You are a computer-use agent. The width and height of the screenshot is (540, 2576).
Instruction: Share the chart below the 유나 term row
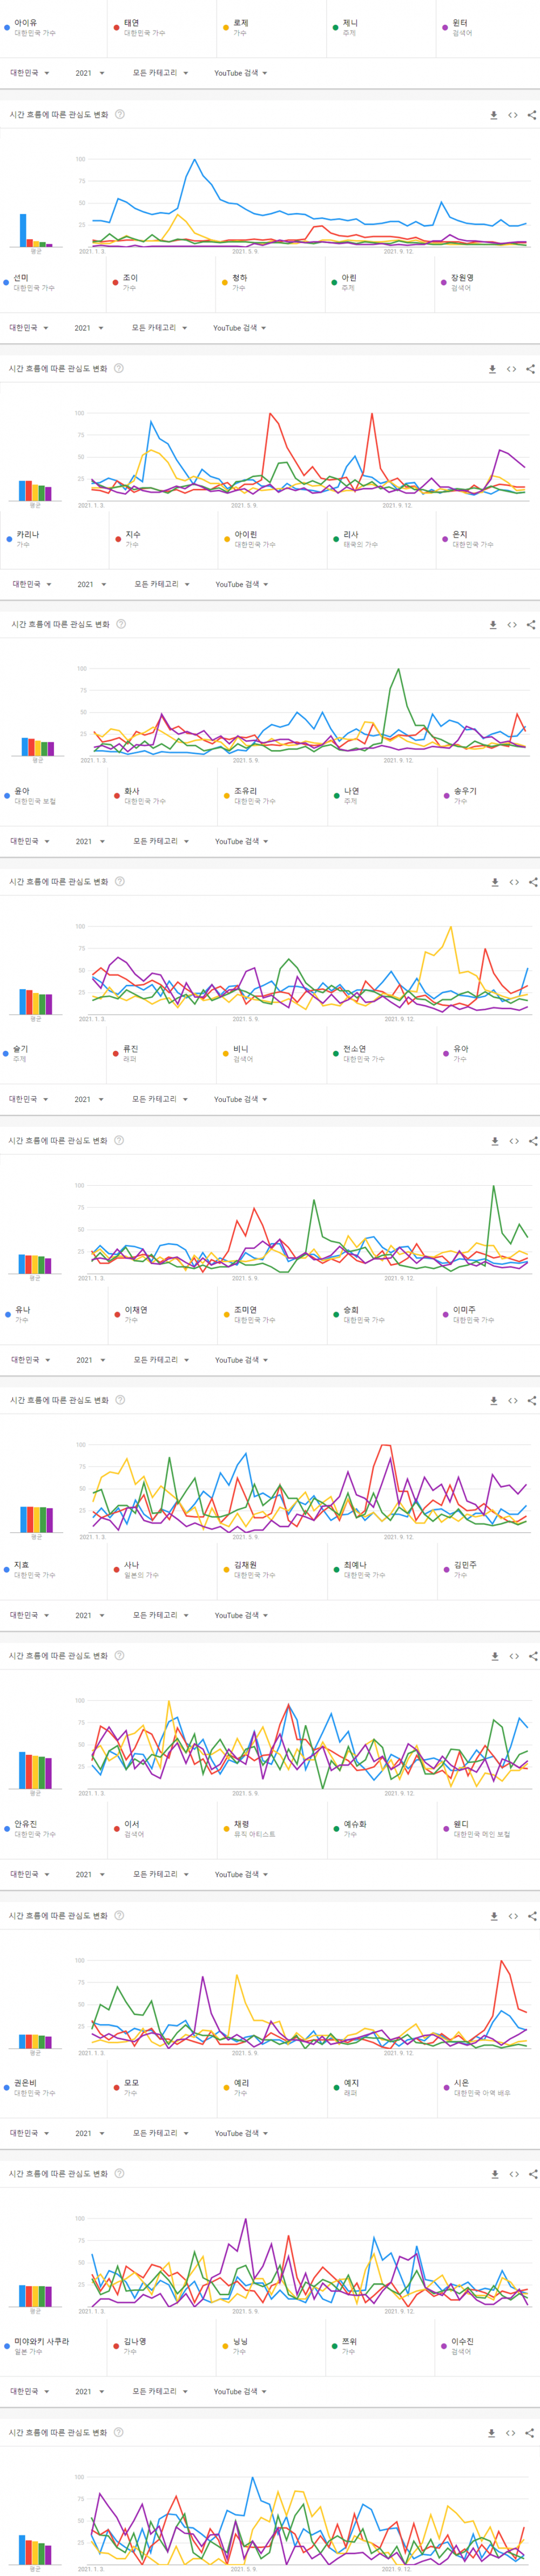pyautogui.click(x=532, y=1401)
